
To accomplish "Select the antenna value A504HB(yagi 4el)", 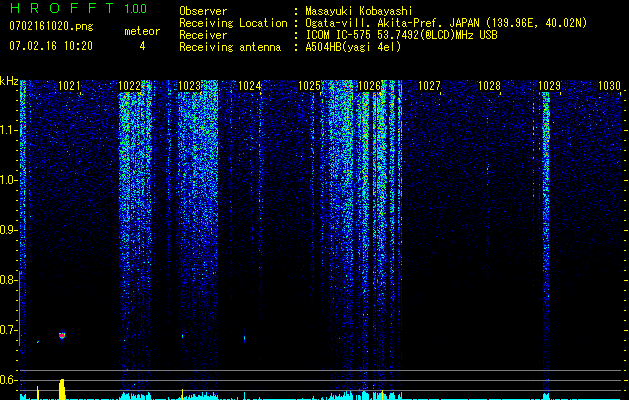I will point(353,47).
